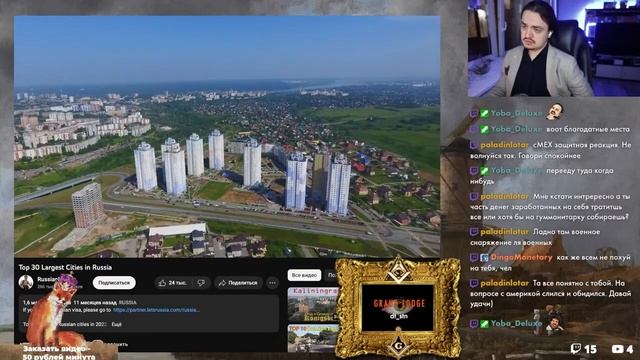Open the Kaliningrad recommended video thumbnail

pos(313,304)
